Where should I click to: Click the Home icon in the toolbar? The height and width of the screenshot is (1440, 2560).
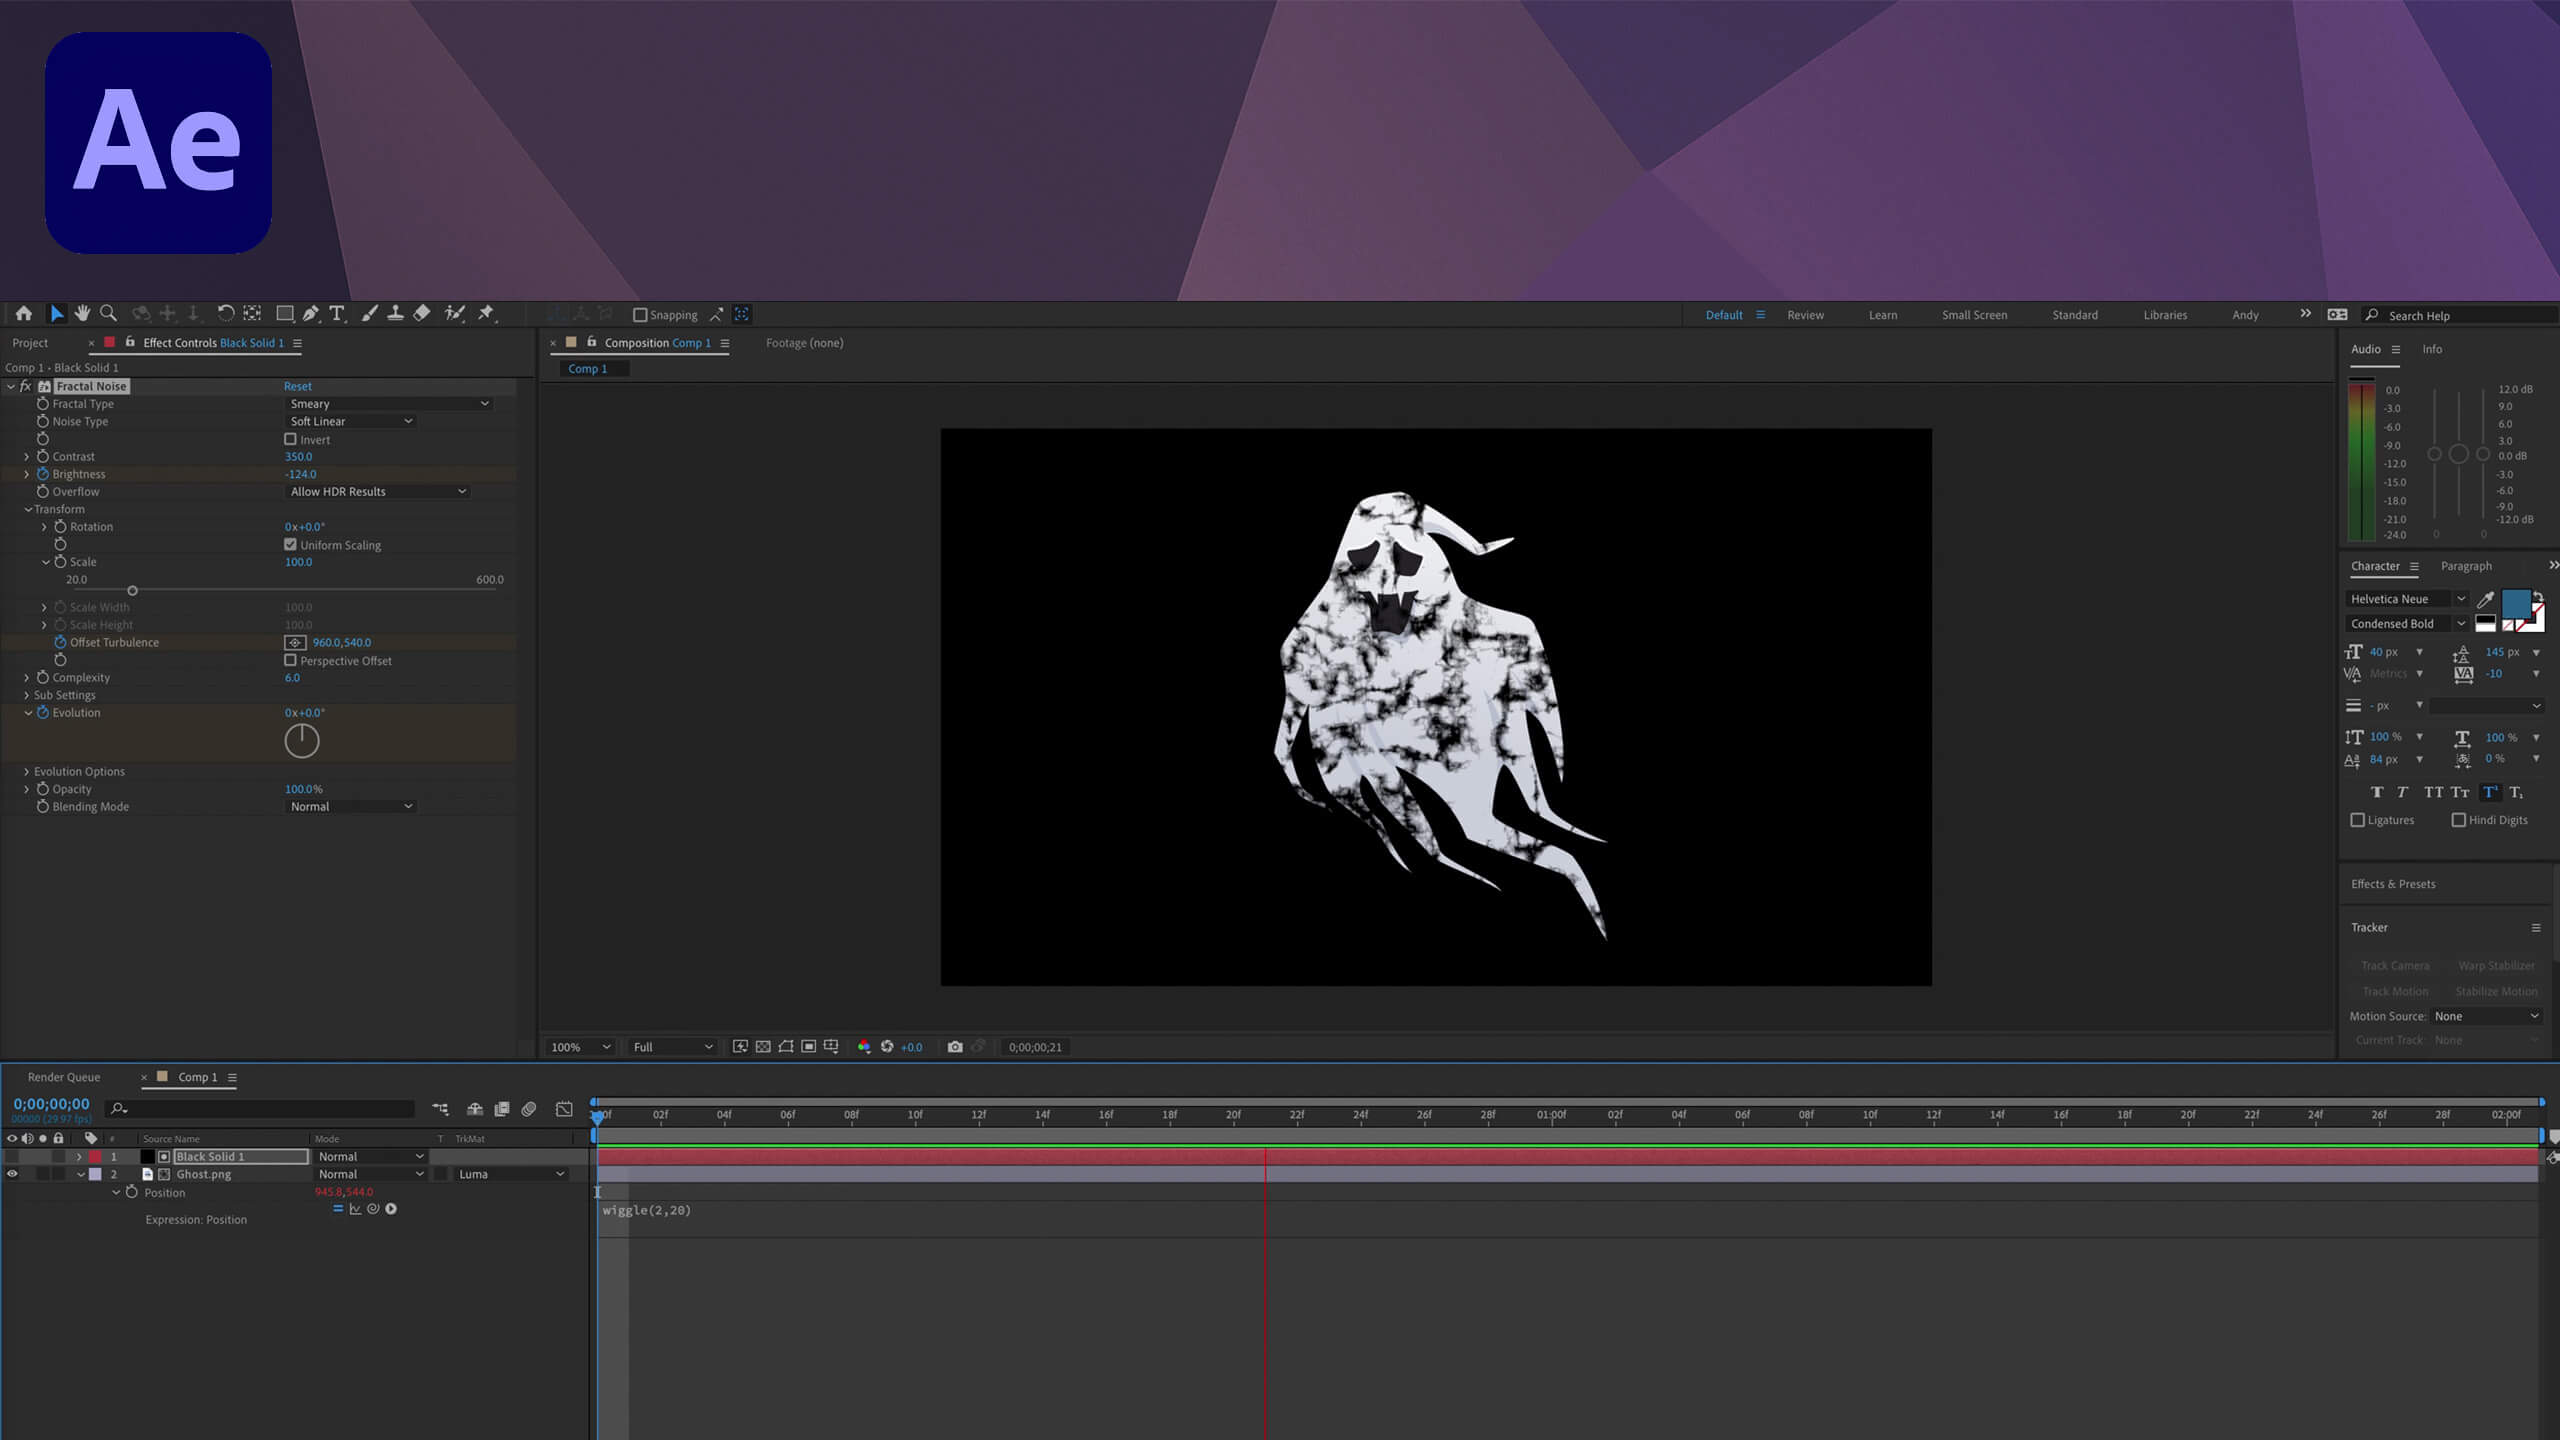[x=24, y=314]
